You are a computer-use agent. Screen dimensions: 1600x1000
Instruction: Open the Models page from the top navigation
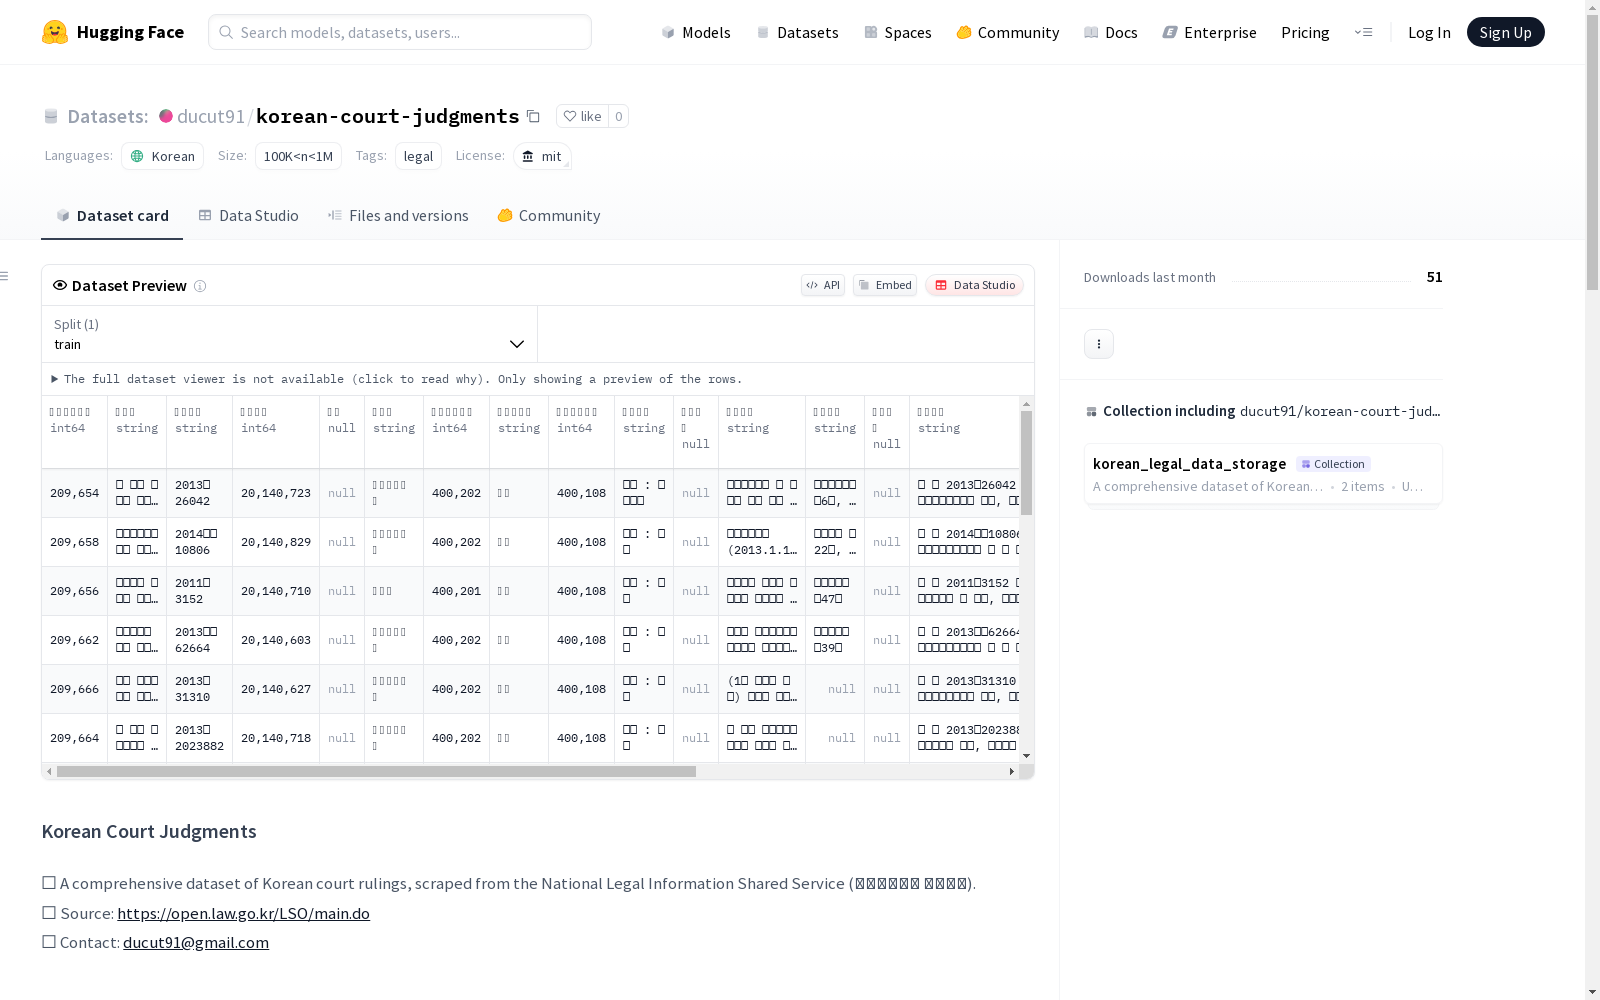click(696, 32)
